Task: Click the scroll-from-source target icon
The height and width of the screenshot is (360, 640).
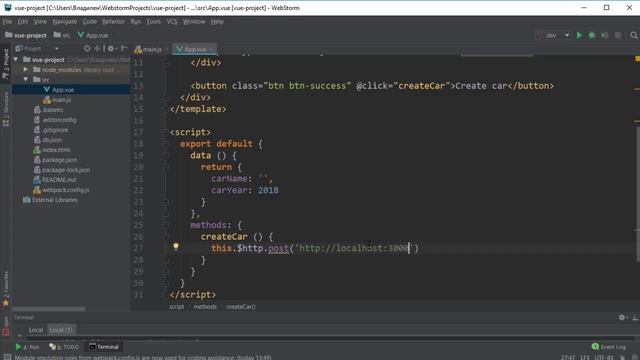Action: pyautogui.click(x=87, y=49)
